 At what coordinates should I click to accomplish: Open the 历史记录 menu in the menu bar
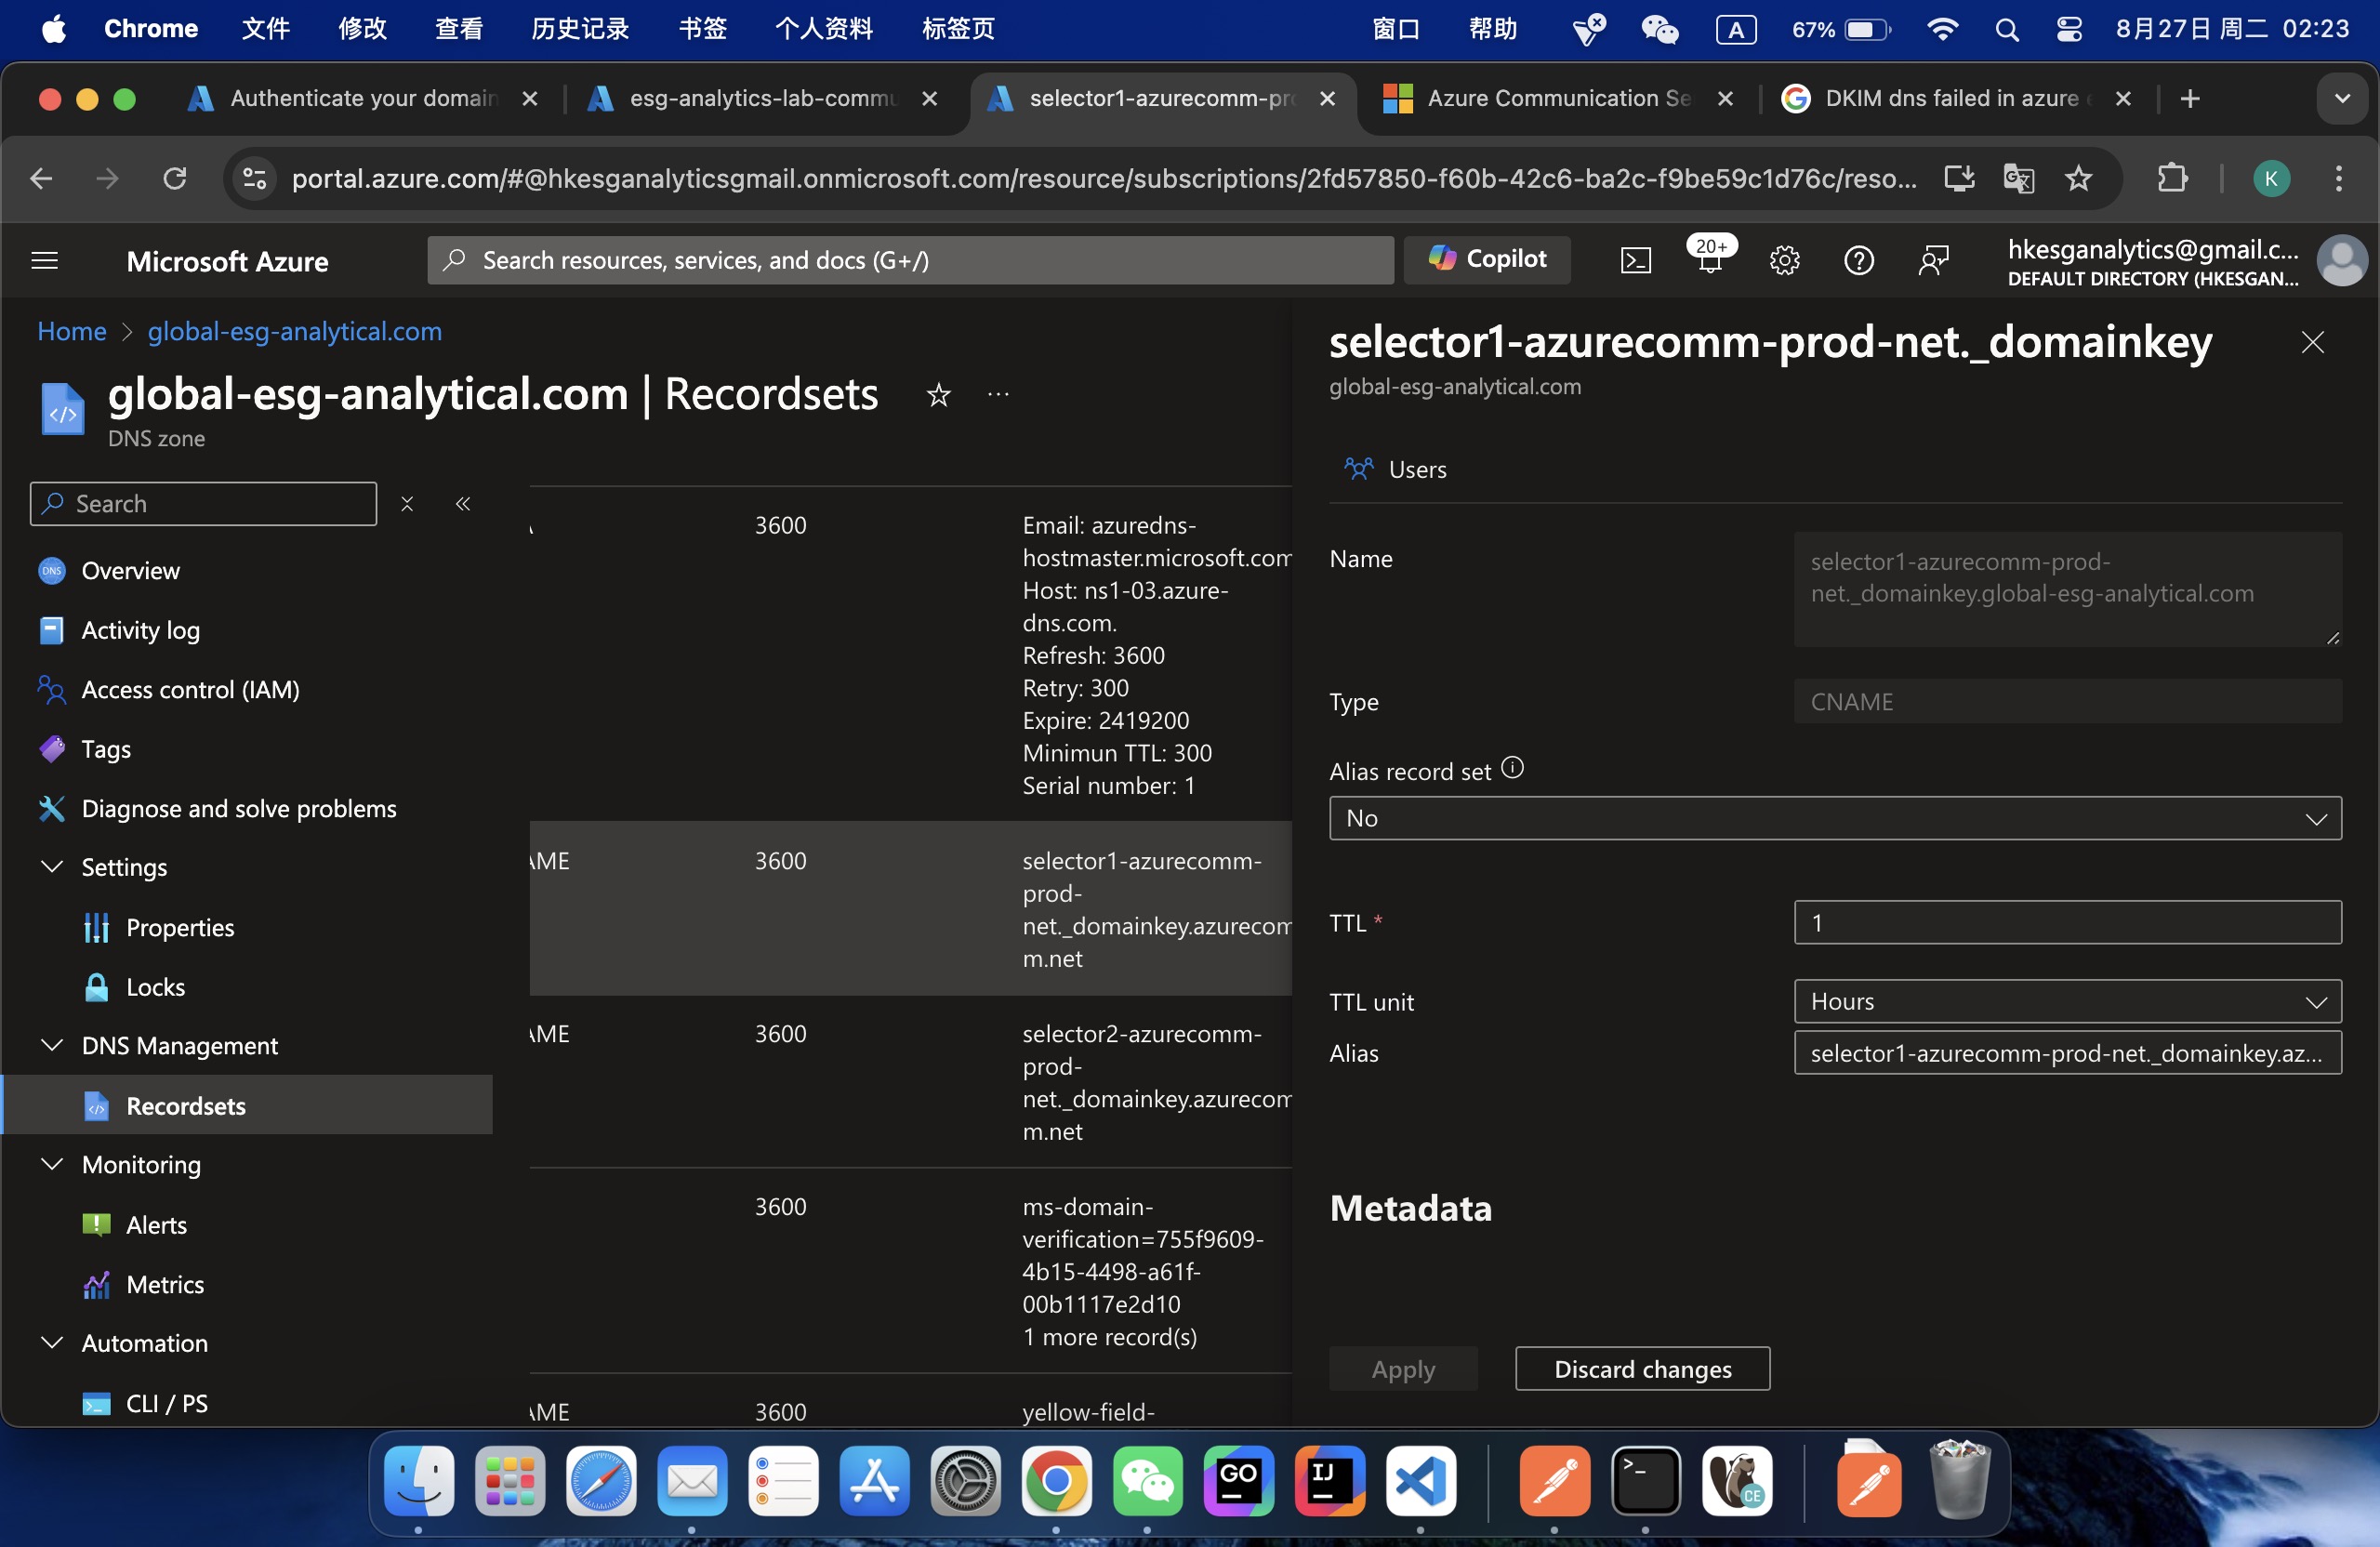click(580, 28)
